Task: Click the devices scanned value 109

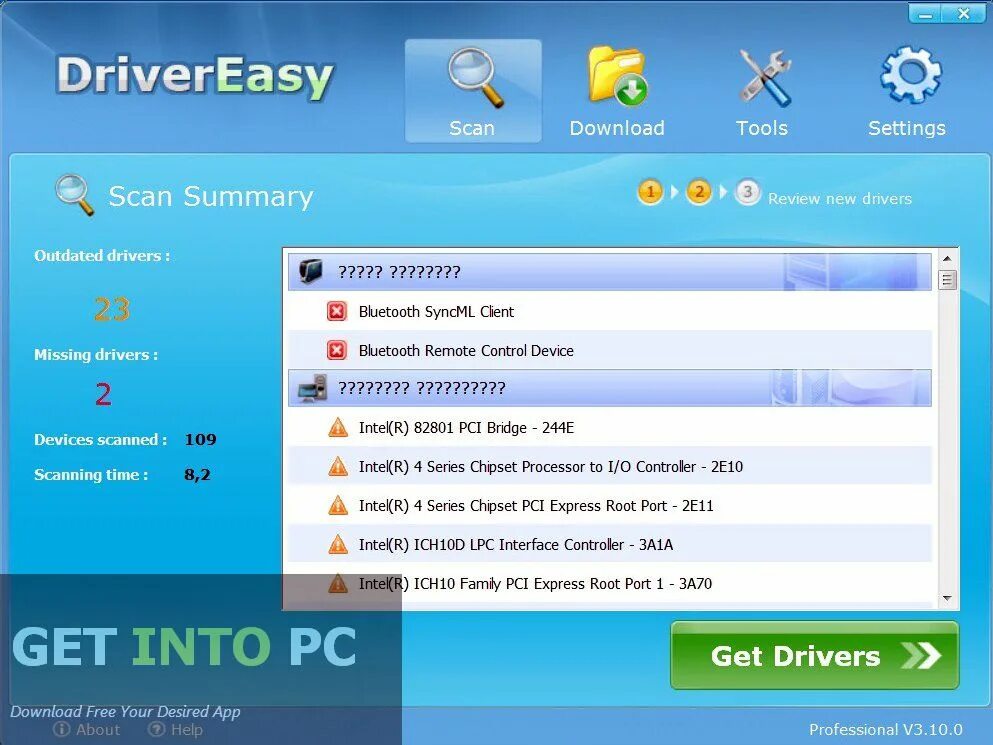Action: click(x=200, y=439)
